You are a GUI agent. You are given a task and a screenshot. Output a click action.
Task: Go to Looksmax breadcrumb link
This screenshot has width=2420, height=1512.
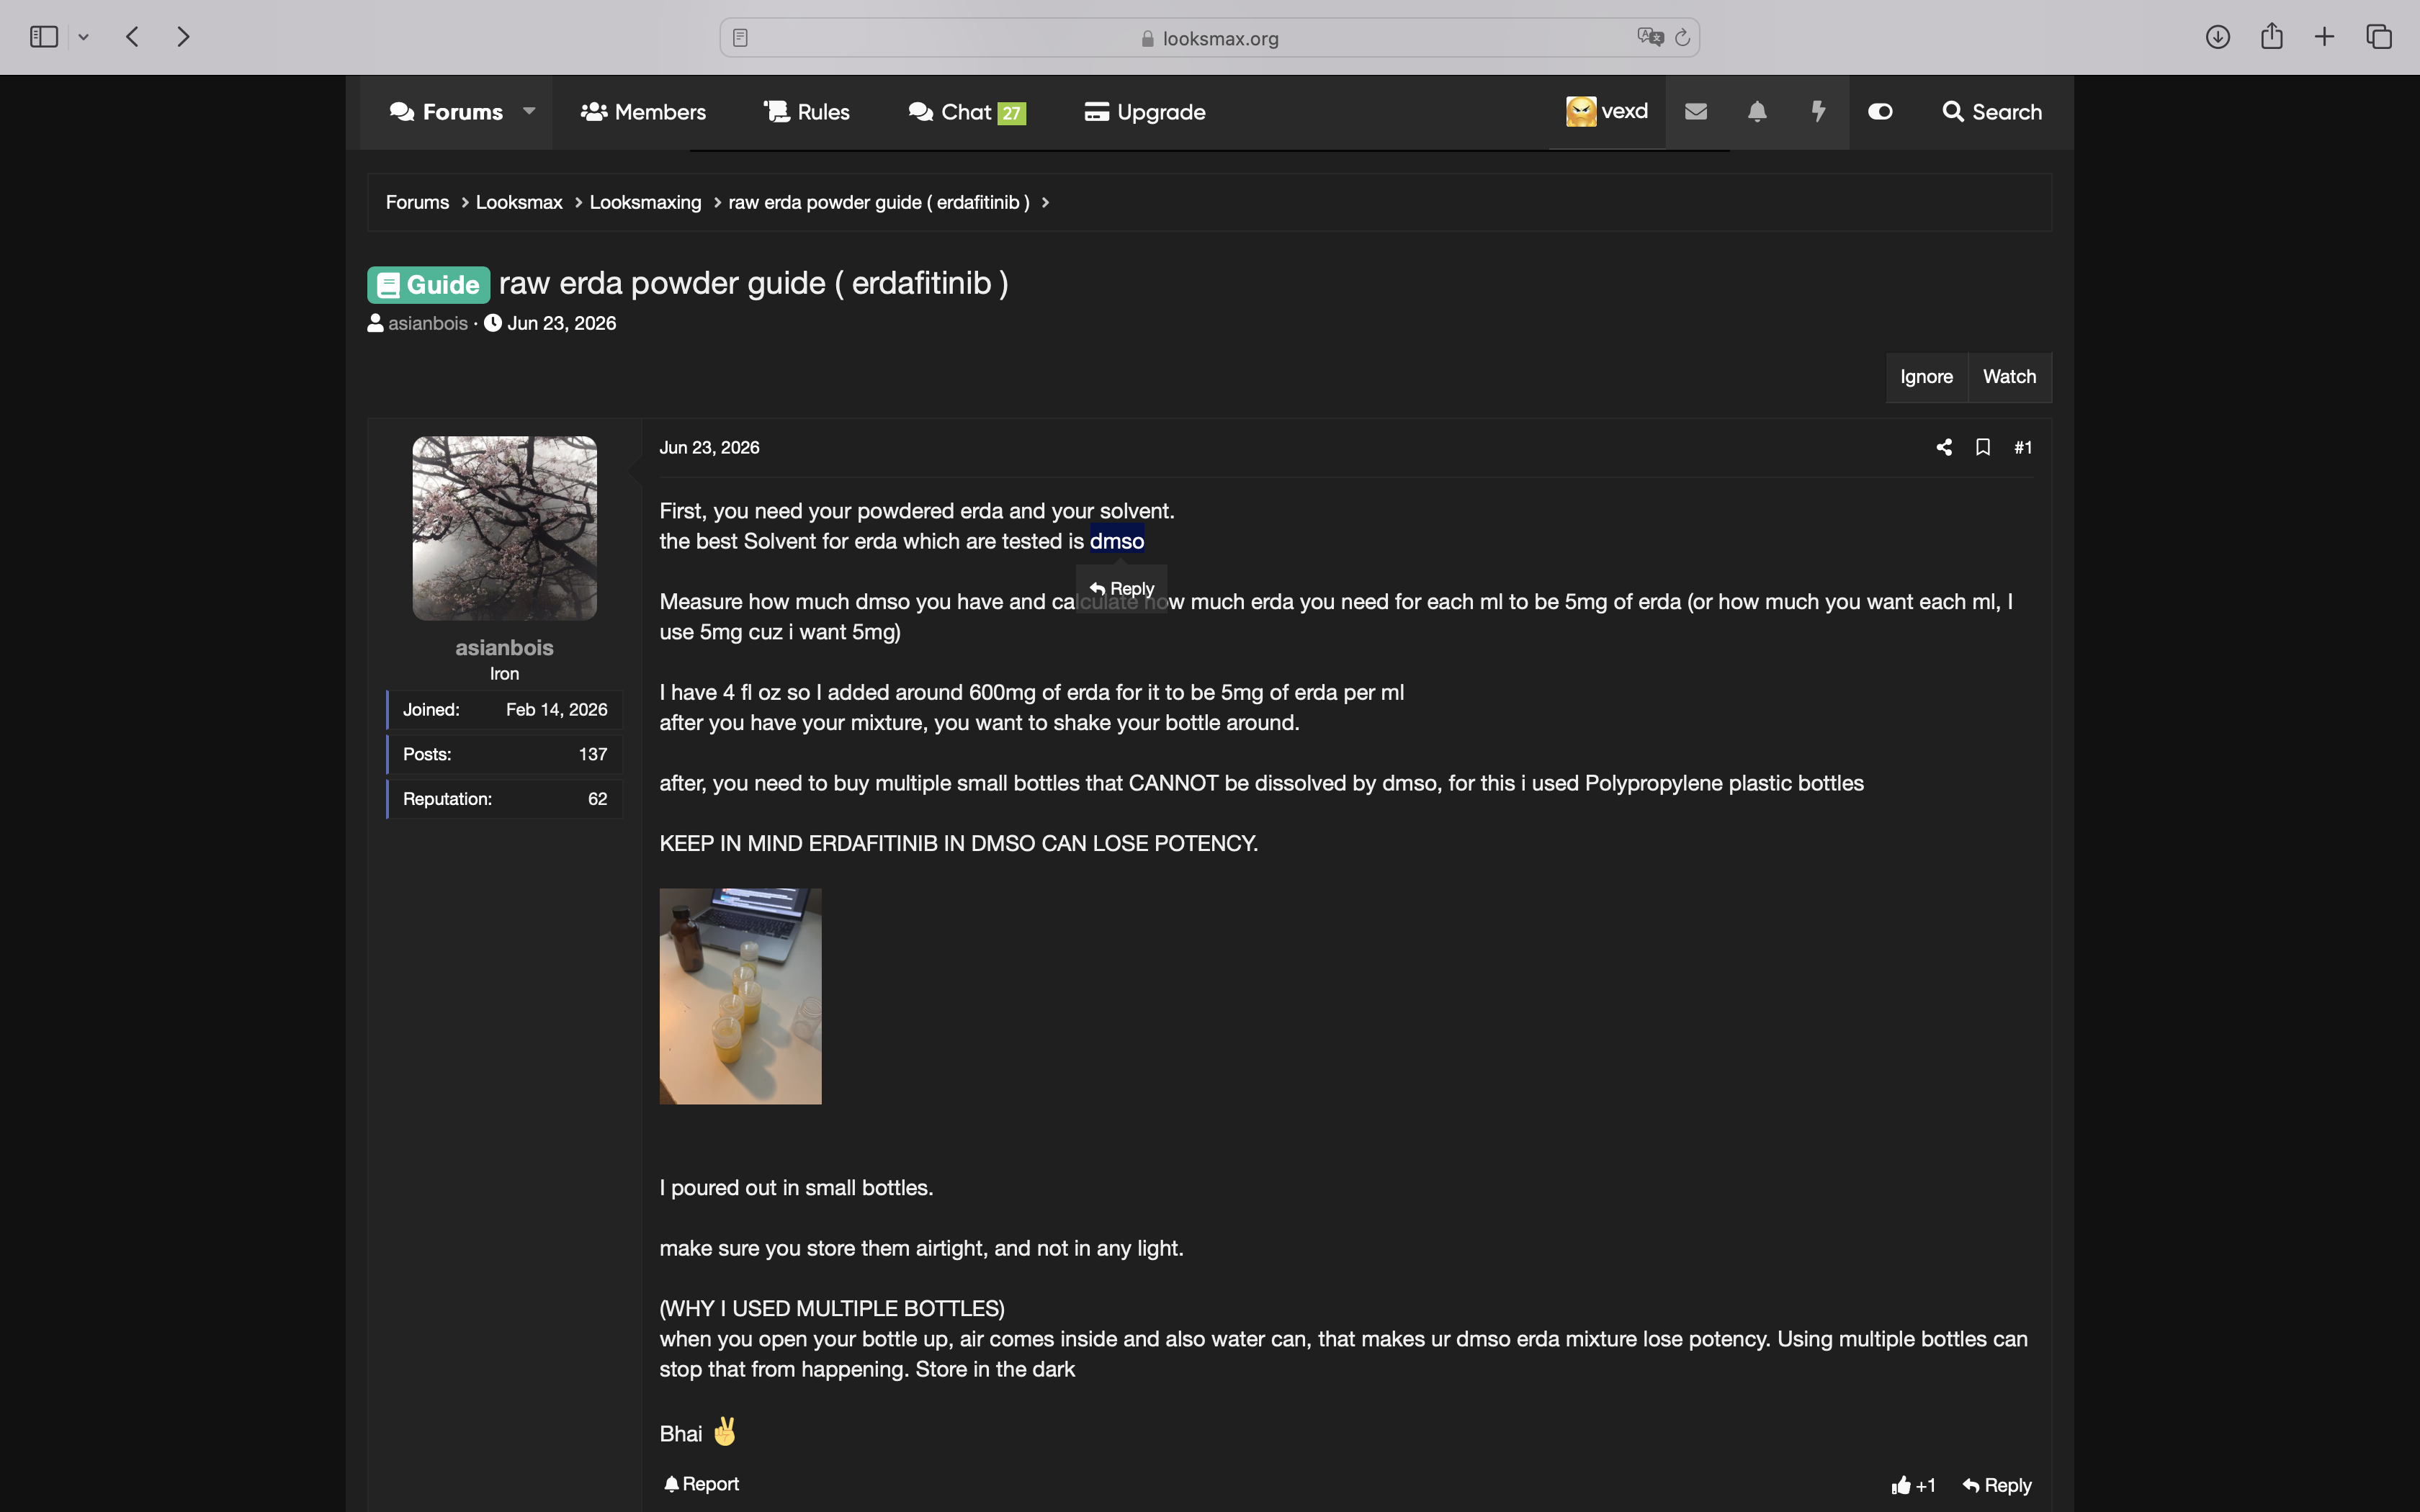pos(519,202)
